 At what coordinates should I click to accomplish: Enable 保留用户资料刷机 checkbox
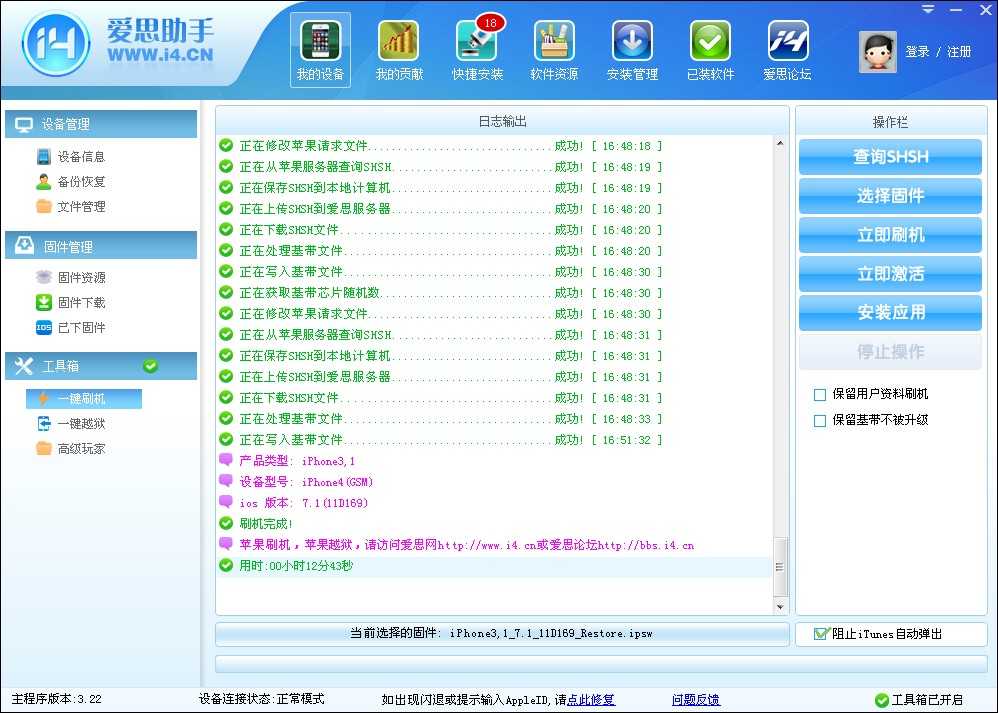pos(820,395)
